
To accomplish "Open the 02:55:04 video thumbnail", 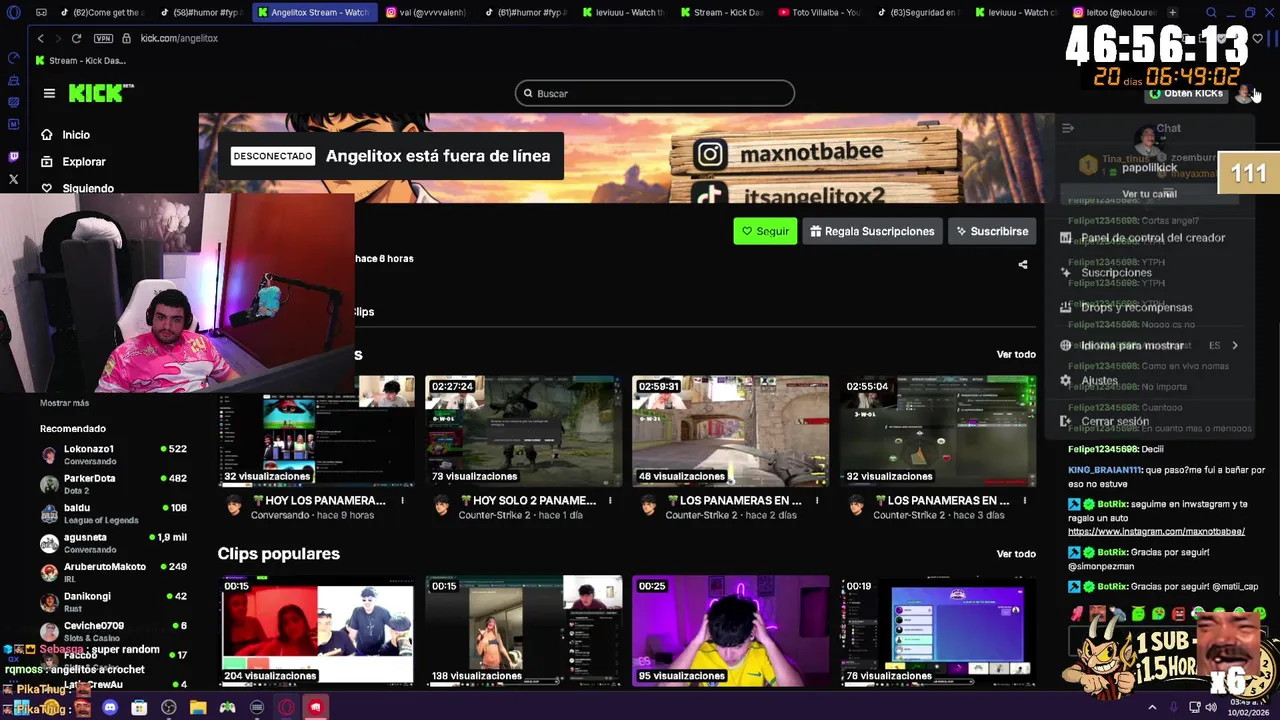I will 938,431.
